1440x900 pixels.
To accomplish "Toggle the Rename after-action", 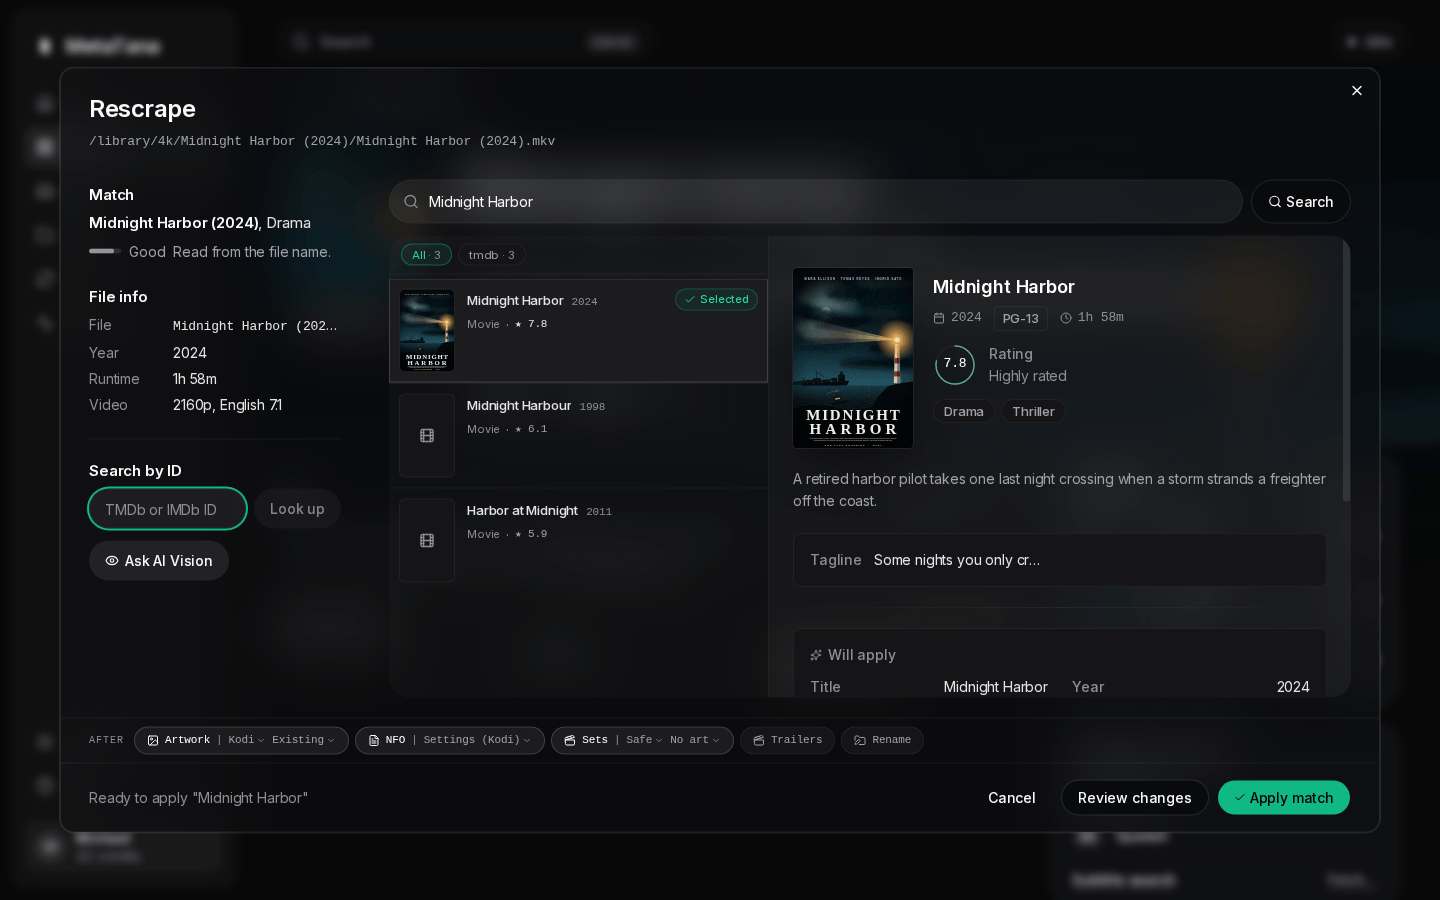I will 882,741.
